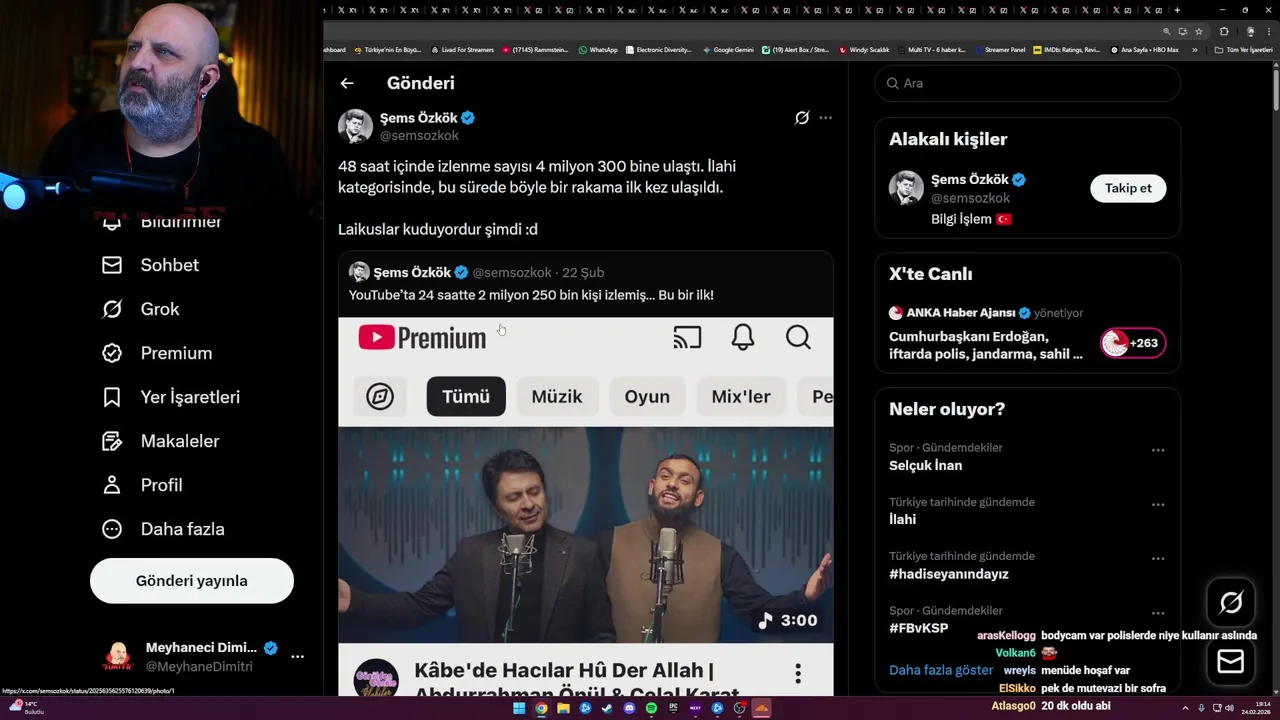Screen dimensions: 1280x720
Task: Show hidden system tray icons
Action: click(1185, 708)
